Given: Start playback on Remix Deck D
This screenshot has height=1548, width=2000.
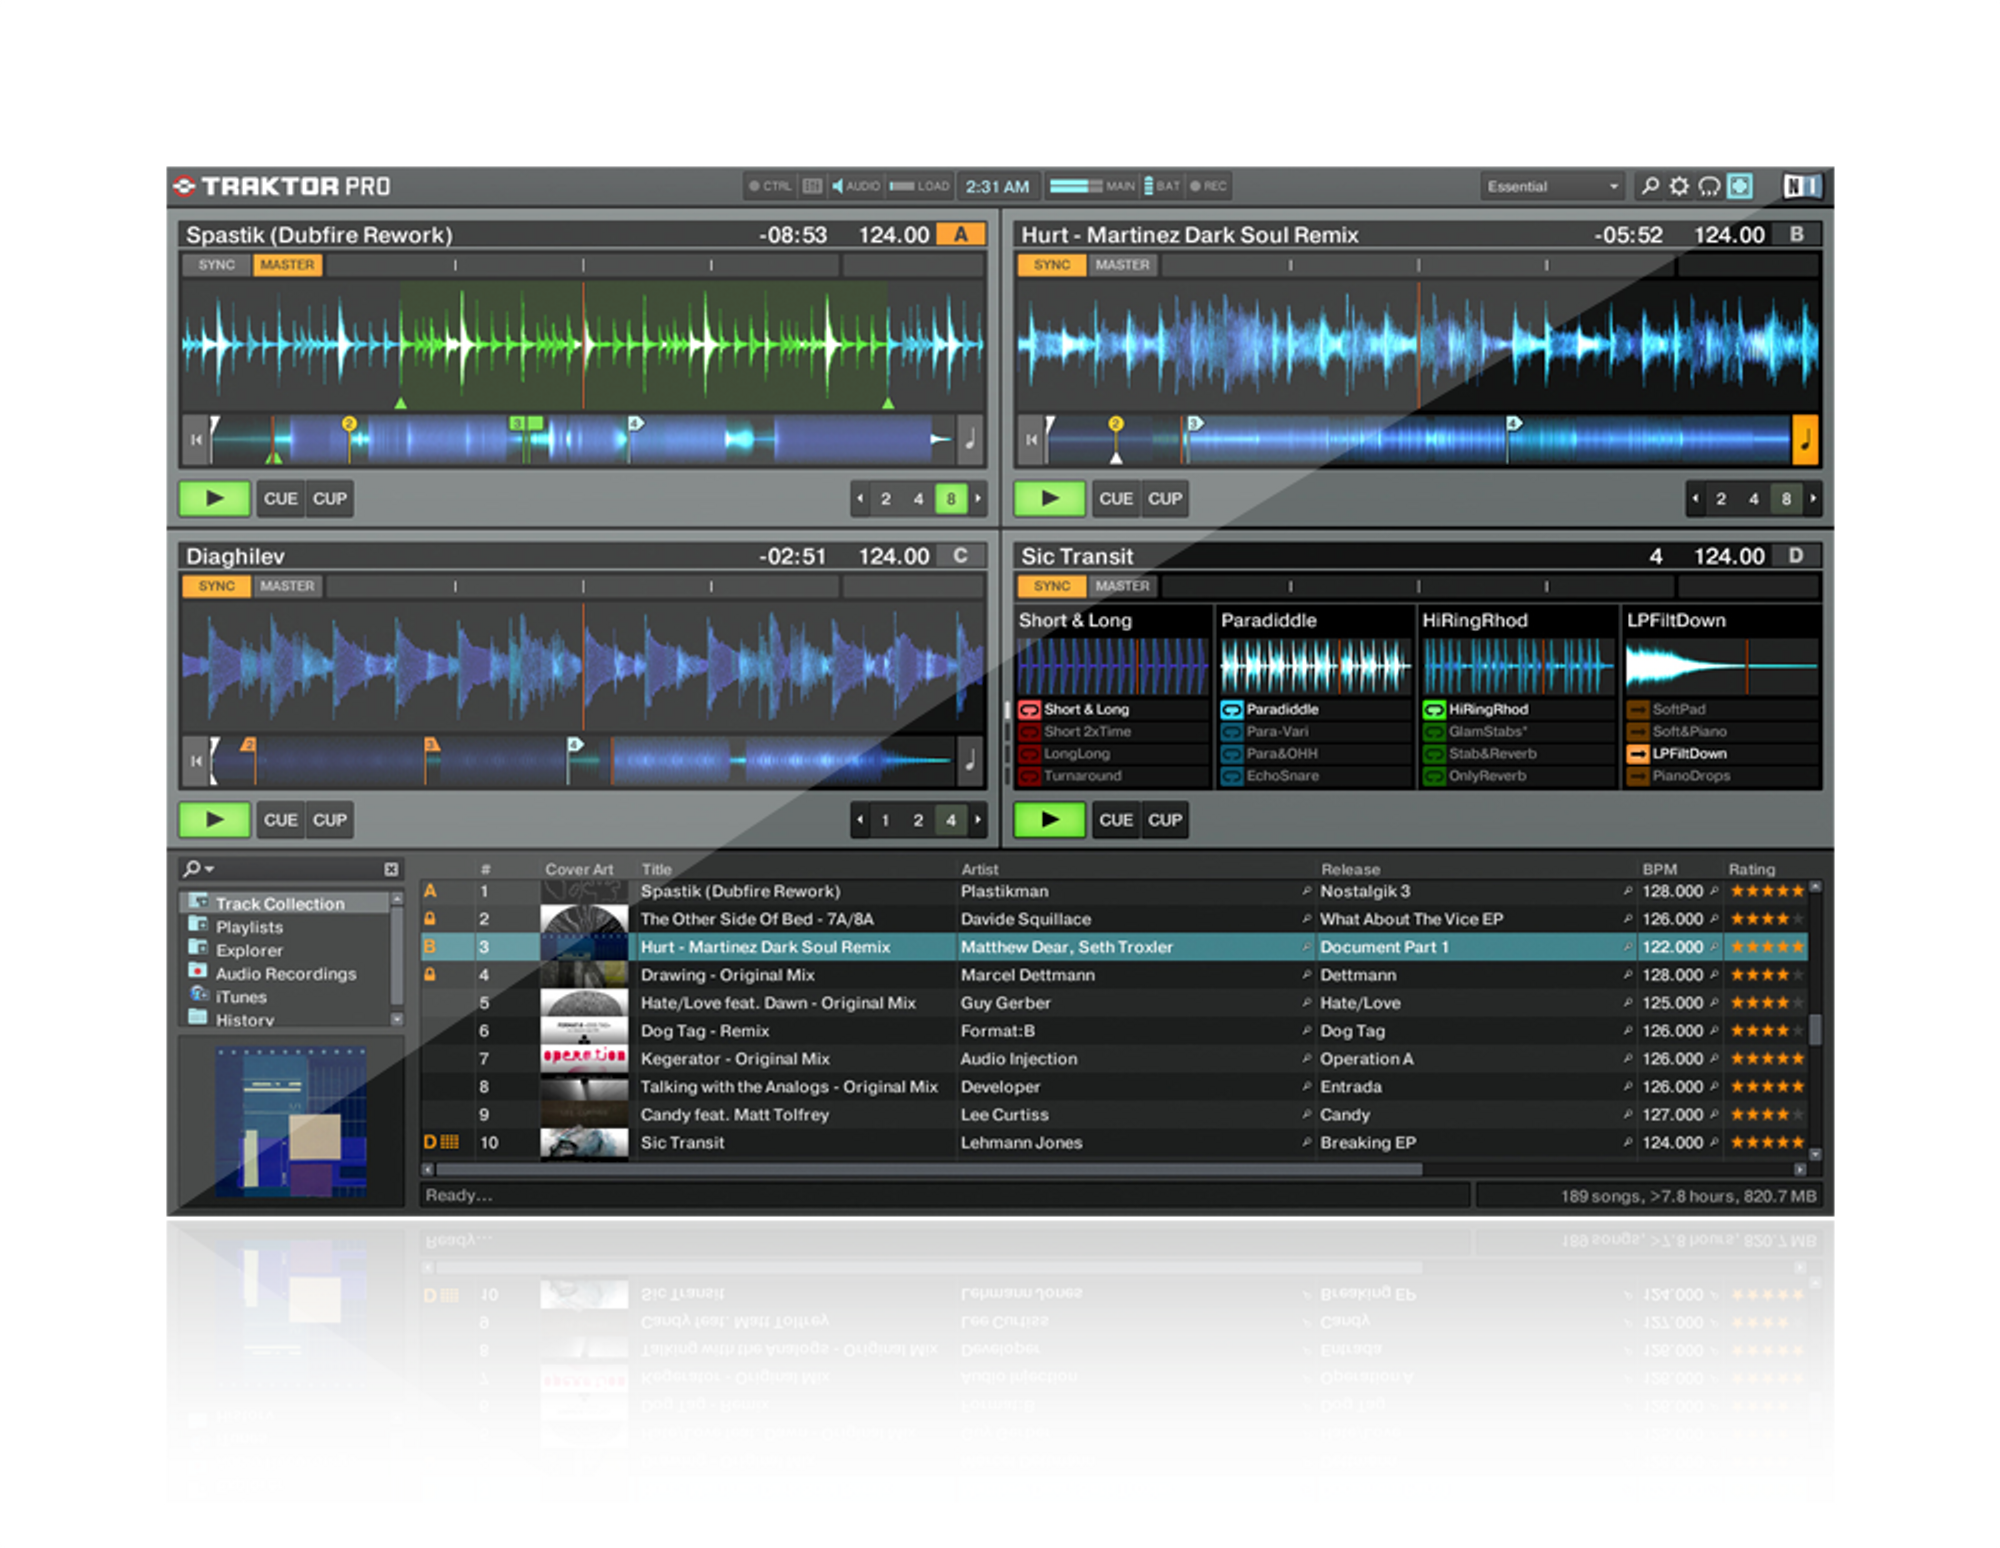Looking at the screenshot, I should (1049, 820).
